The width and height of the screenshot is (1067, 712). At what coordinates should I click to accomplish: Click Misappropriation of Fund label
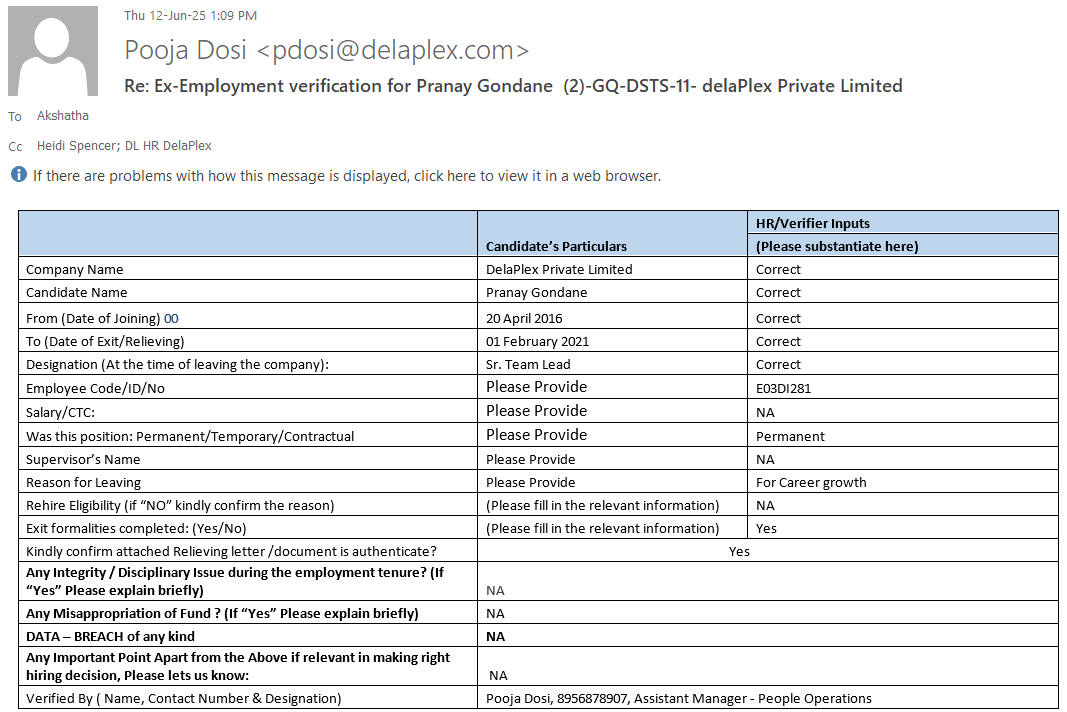[222, 614]
